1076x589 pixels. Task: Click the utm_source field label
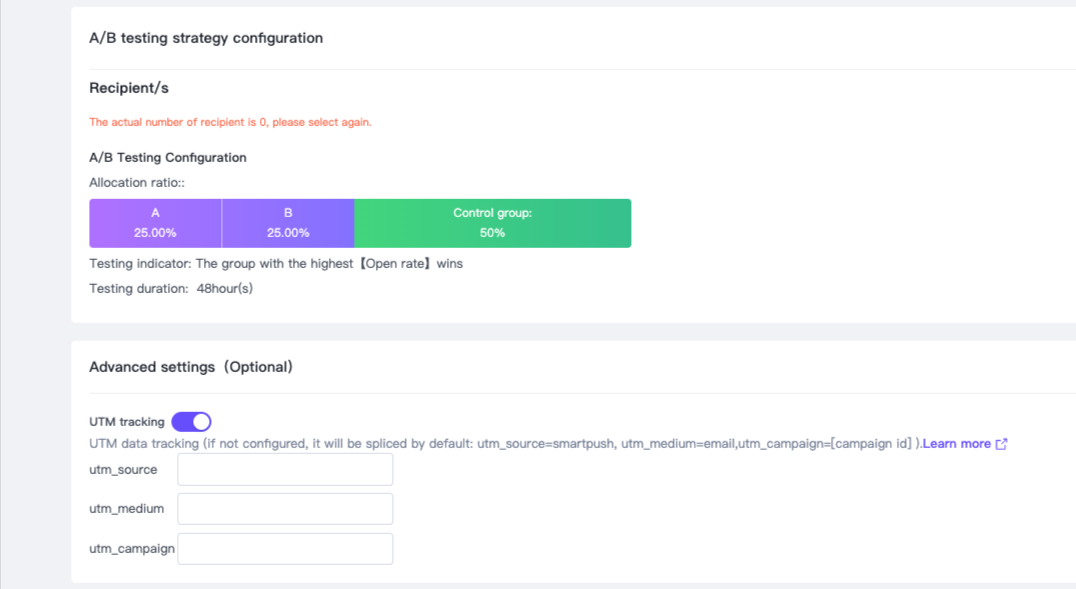tap(123, 470)
